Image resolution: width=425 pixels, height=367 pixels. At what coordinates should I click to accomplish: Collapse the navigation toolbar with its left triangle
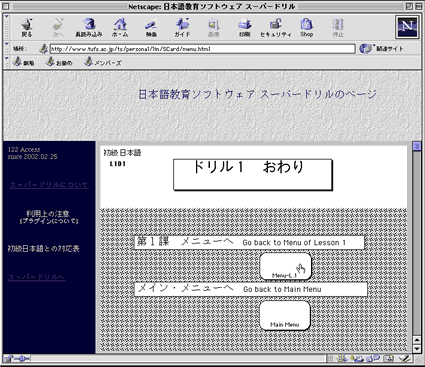(7, 17)
